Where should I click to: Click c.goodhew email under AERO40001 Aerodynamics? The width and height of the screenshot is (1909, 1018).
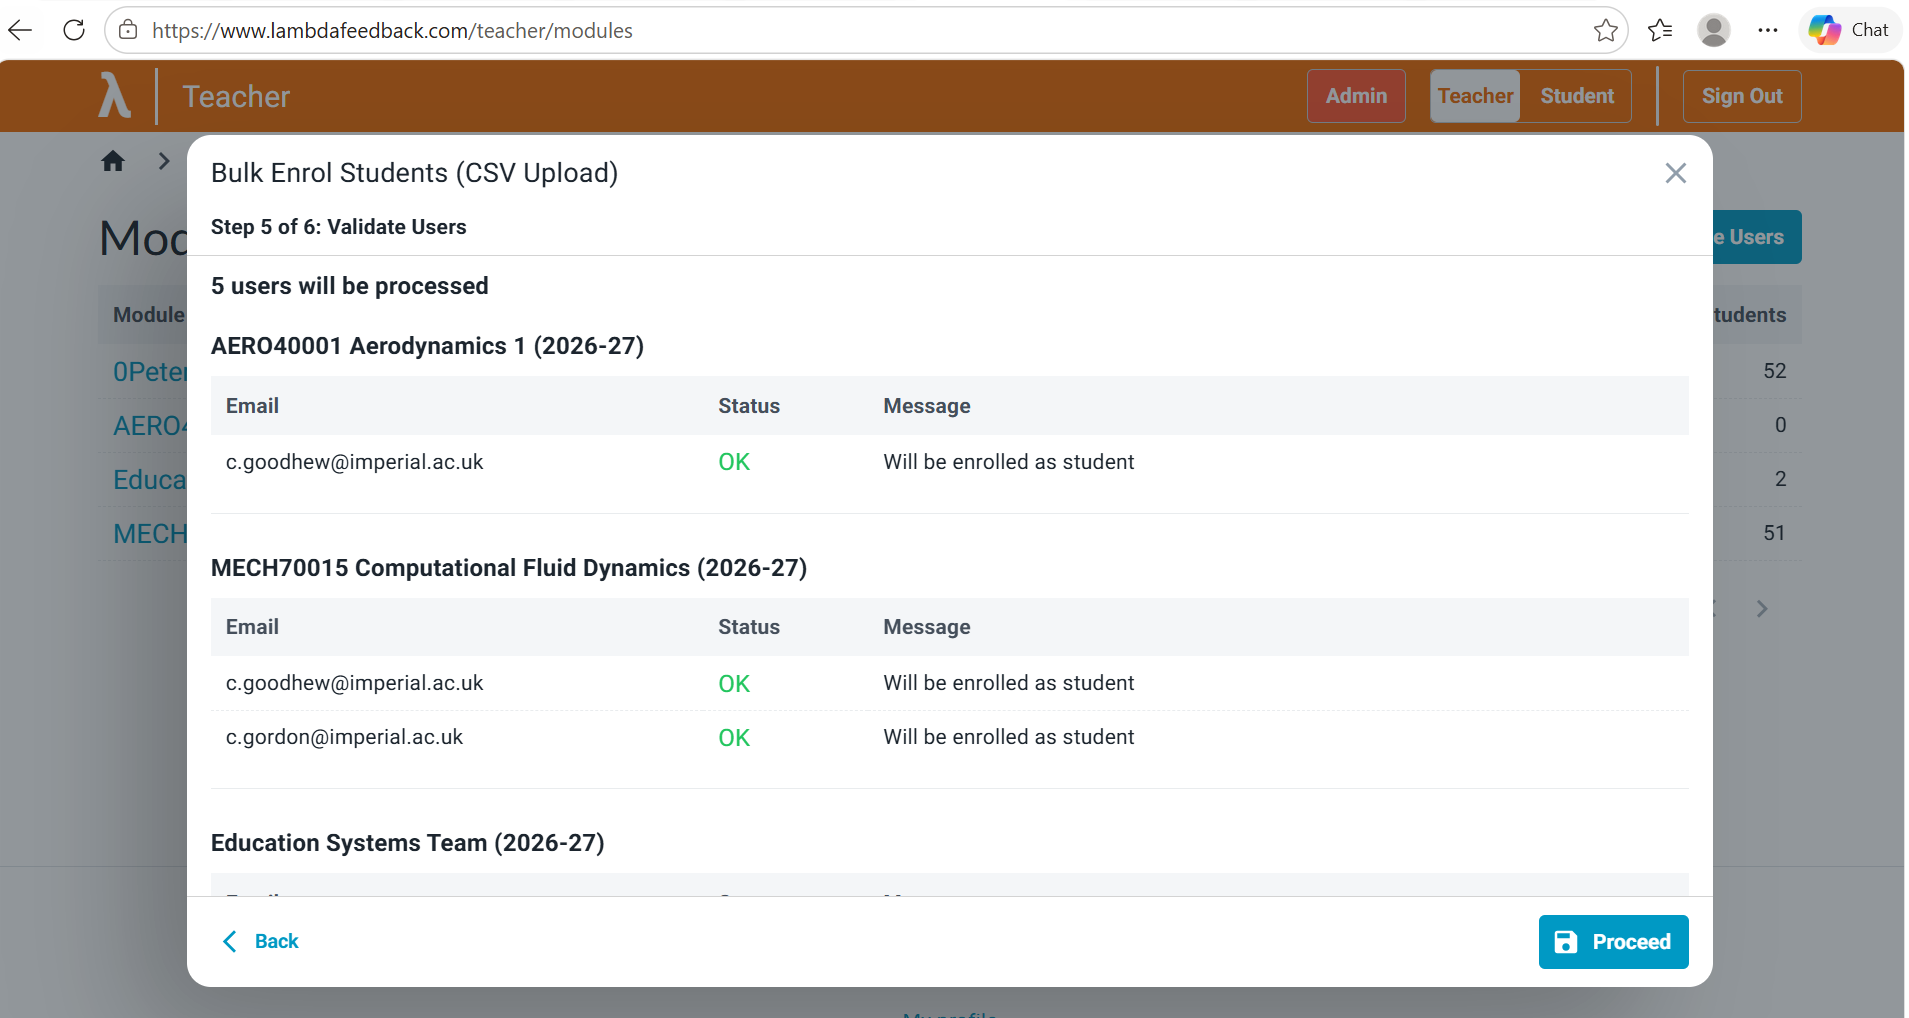[354, 462]
